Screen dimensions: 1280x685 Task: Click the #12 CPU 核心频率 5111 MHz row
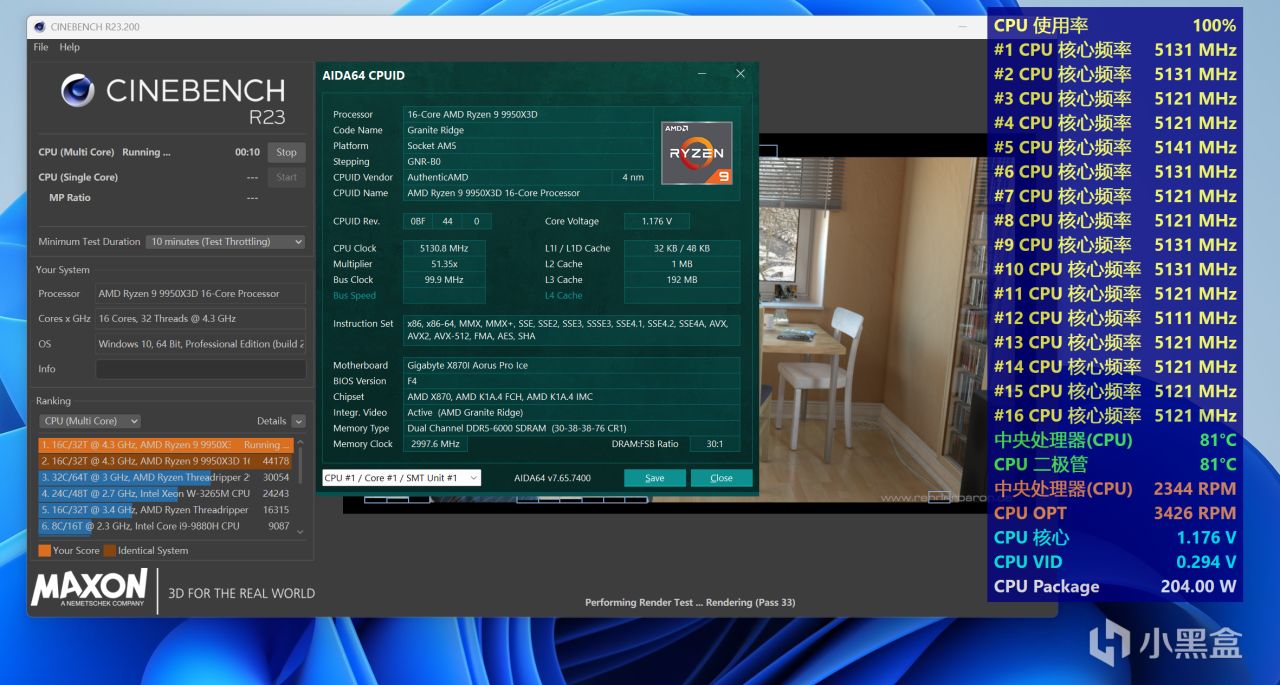1115,318
